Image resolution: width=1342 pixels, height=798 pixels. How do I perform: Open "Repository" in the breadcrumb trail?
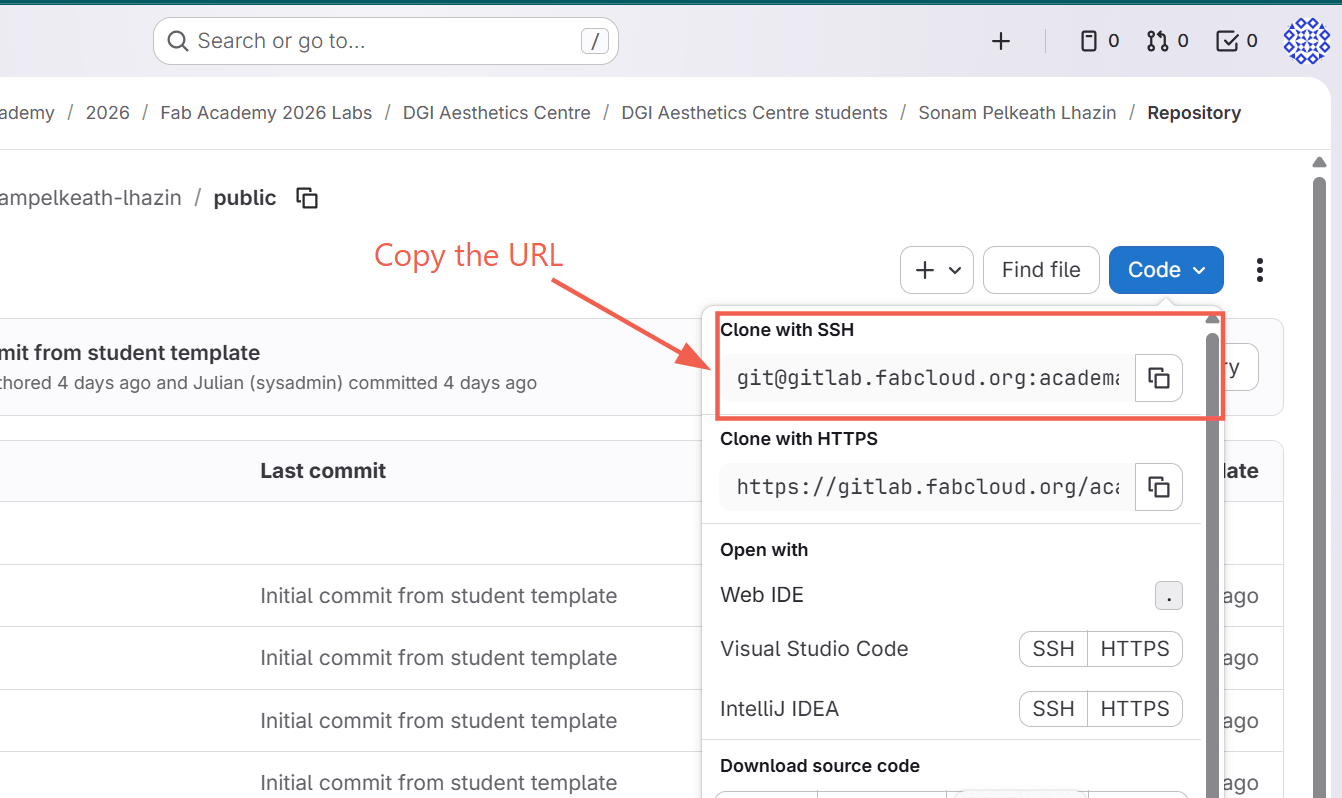click(x=1194, y=112)
